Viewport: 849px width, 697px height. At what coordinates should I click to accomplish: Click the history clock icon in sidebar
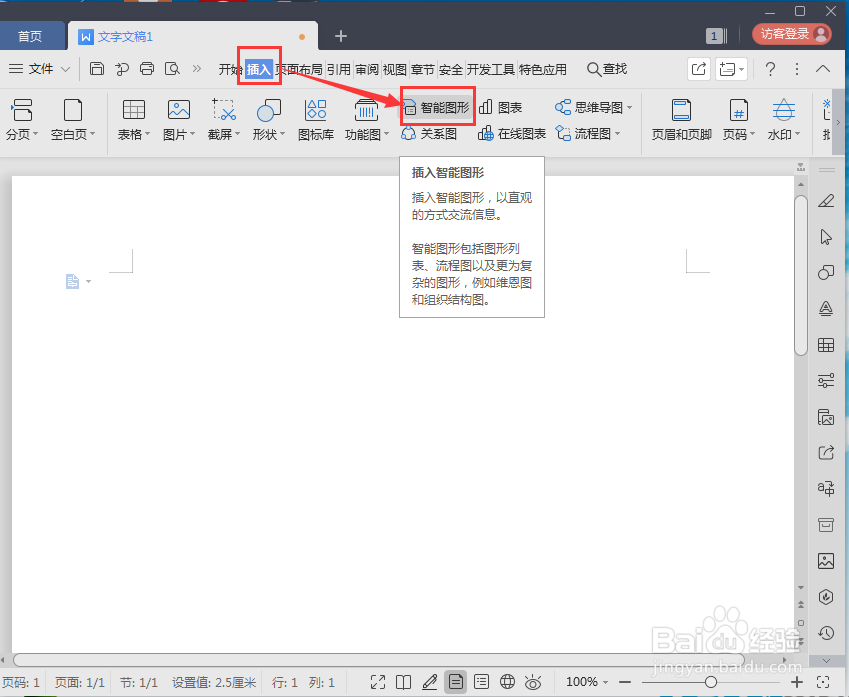pos(826,633)
